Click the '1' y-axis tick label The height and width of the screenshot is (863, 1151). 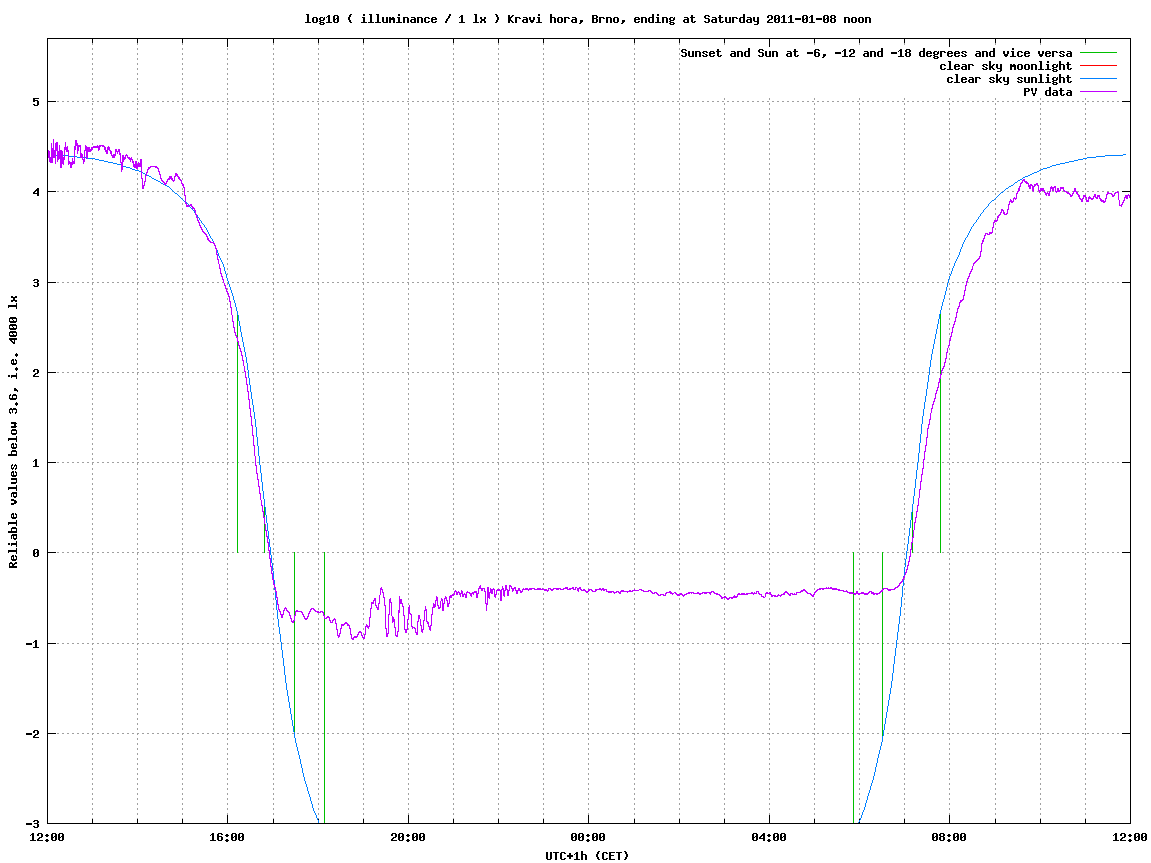(x=35, y=463)
